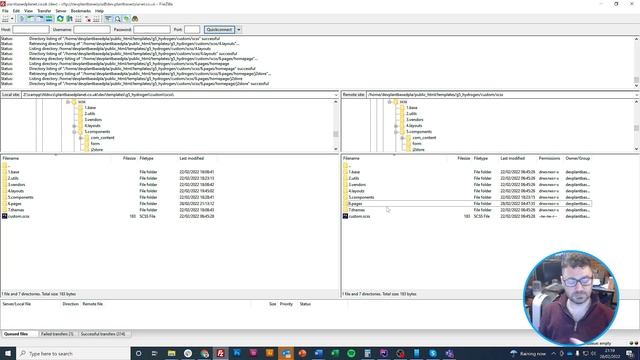Click the Quickconnect button
The image size is (640, 360).
click(220, 29)
